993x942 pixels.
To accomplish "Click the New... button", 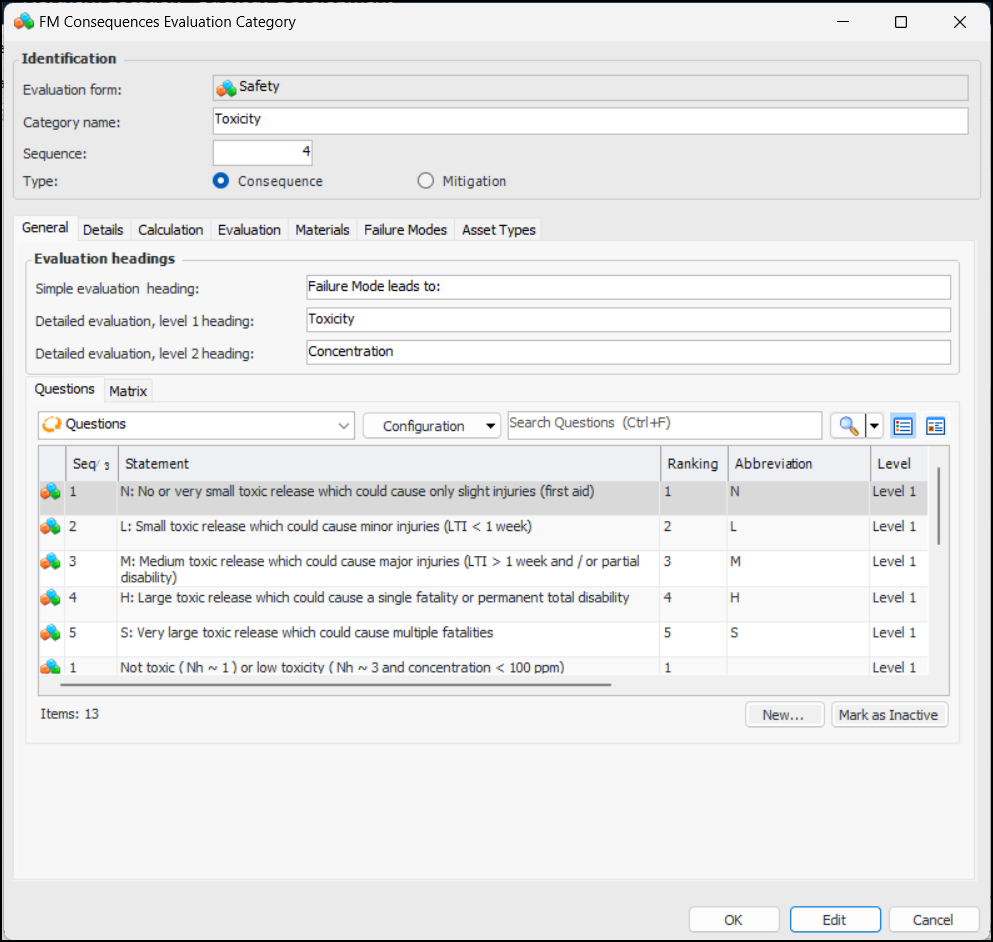I will pyautogui.click(x=784, y=715).
